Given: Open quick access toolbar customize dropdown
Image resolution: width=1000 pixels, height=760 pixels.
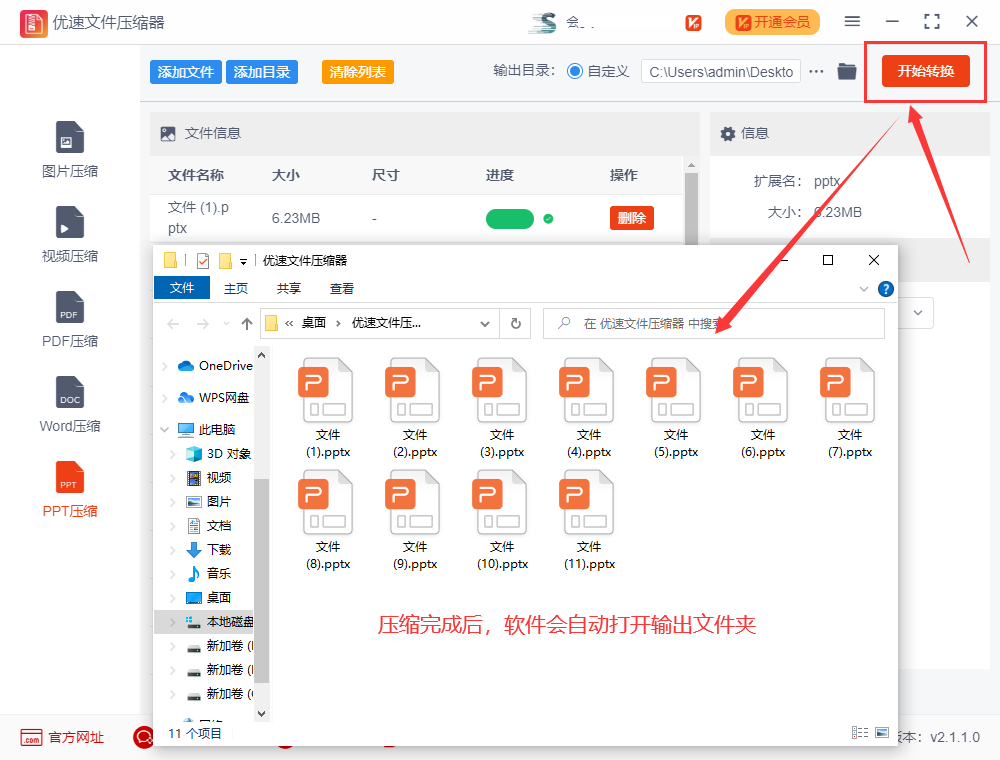Looking at the screenshot, I should [x=243, y=261].
